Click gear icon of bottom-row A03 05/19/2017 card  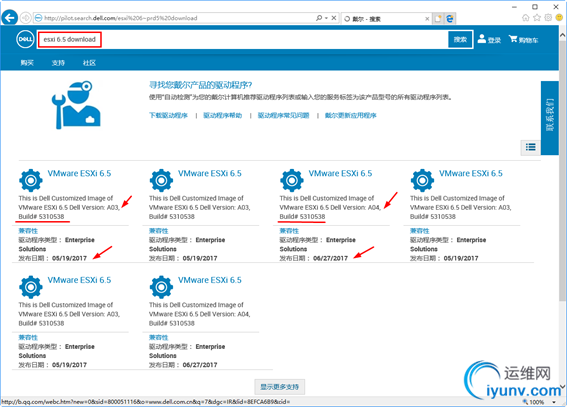click(31, 287)
